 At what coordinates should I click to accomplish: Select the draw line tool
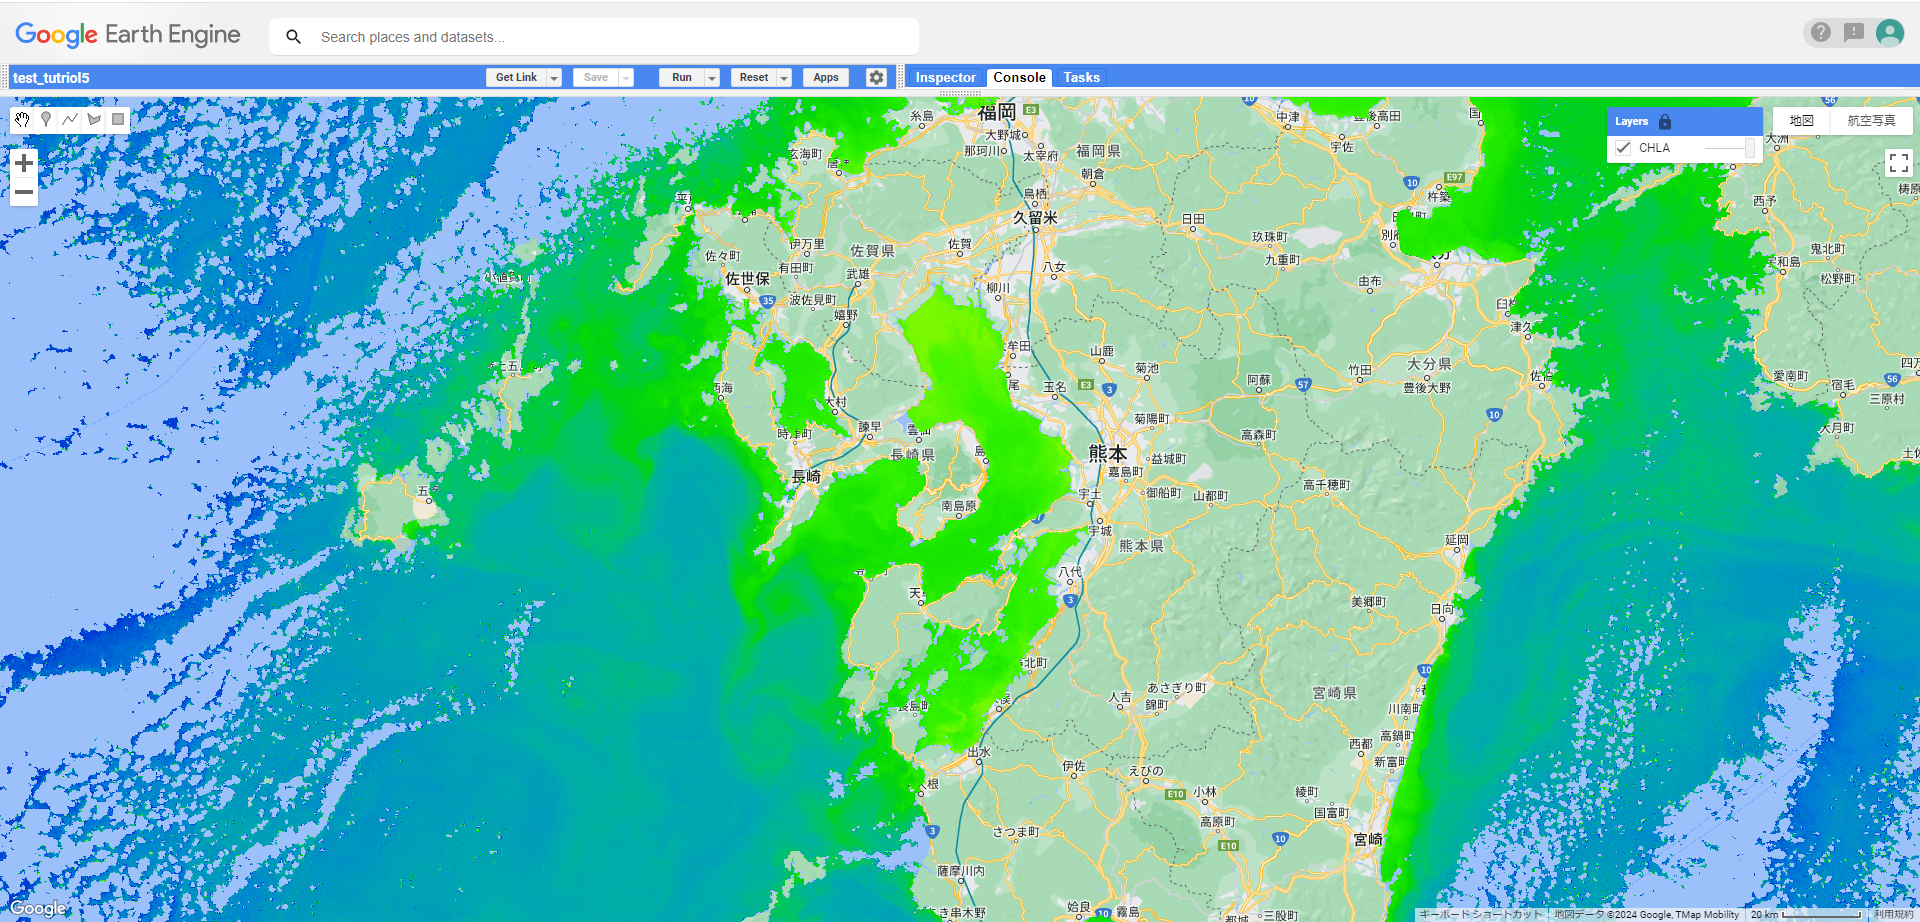tap(70, 120)
